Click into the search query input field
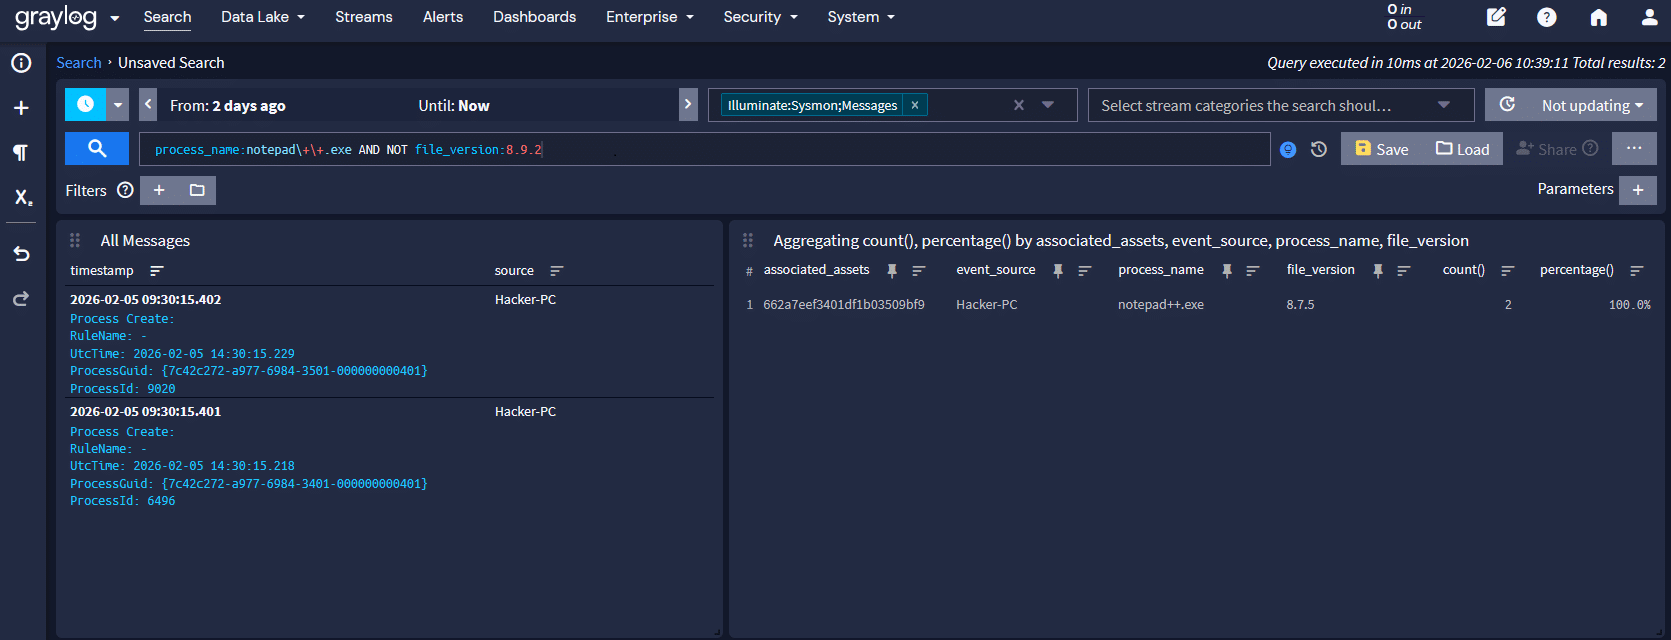This screenshot has height=640, width=1671. [800, 149]
